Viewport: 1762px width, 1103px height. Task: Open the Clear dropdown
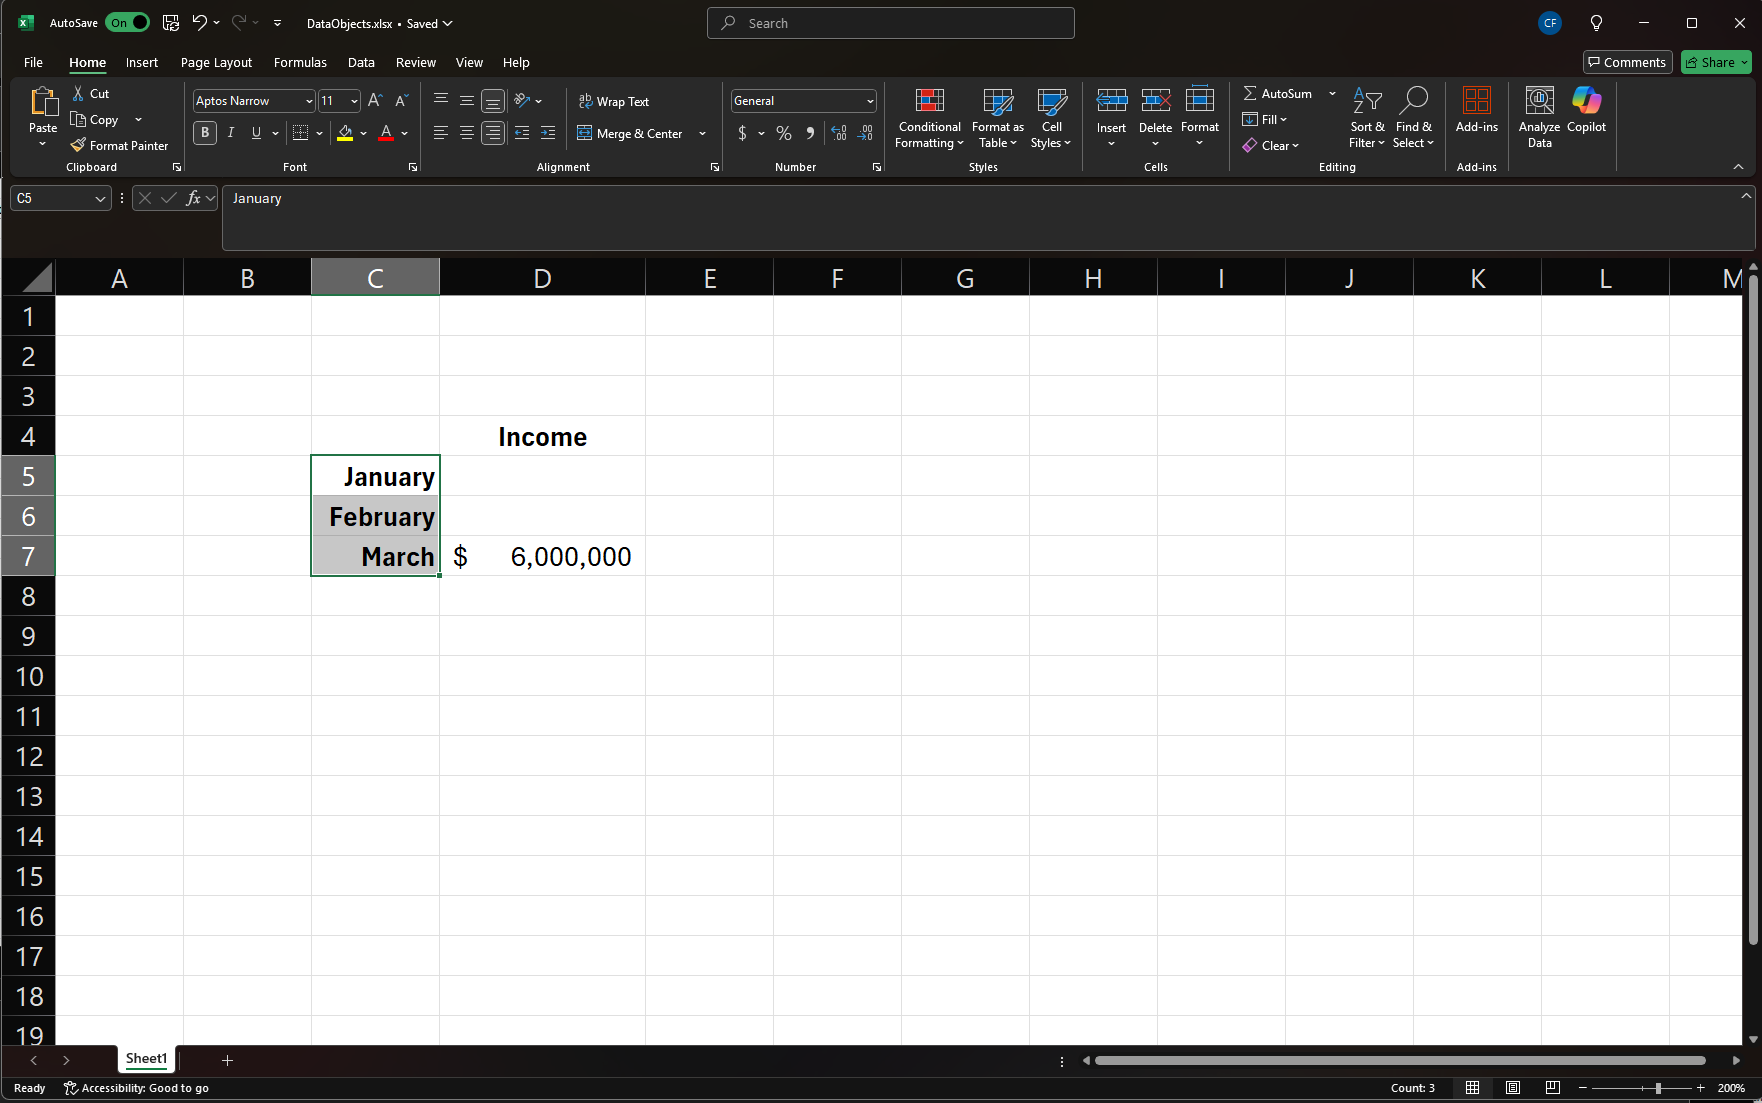[1271, 145]
